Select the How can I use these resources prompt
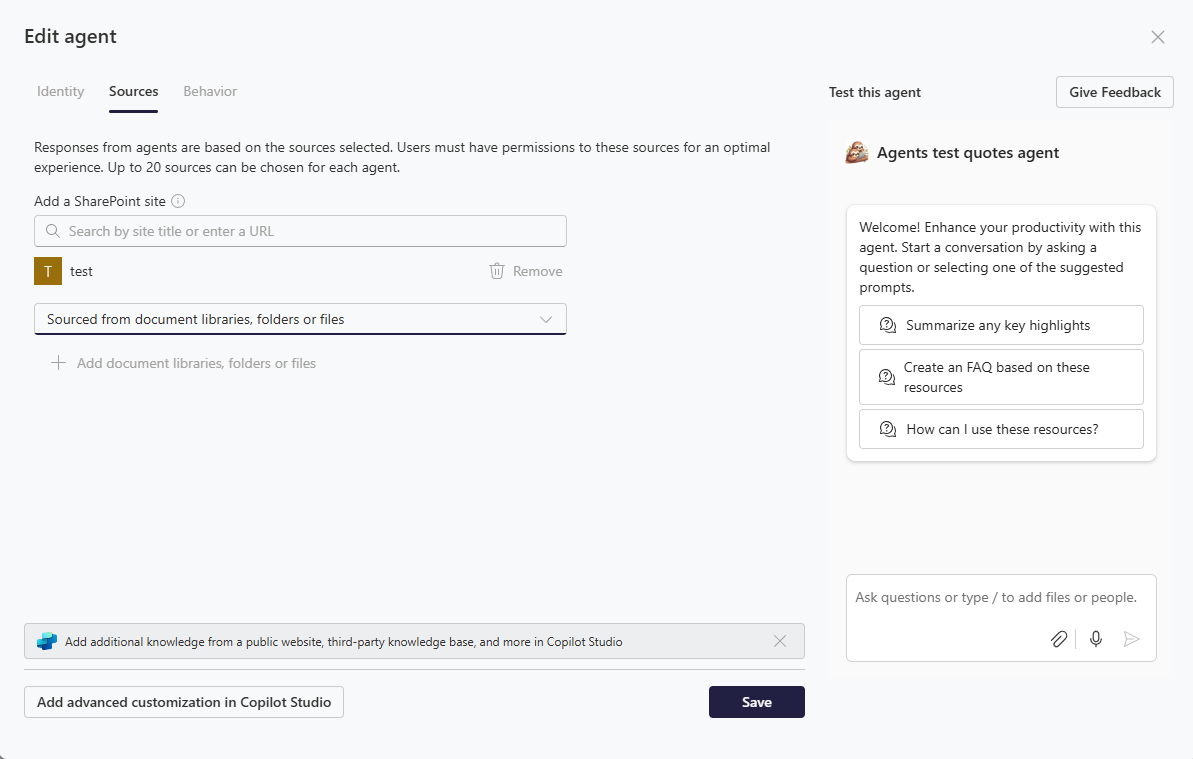This screenshot has height=759, width=1193. point(1001,429)
